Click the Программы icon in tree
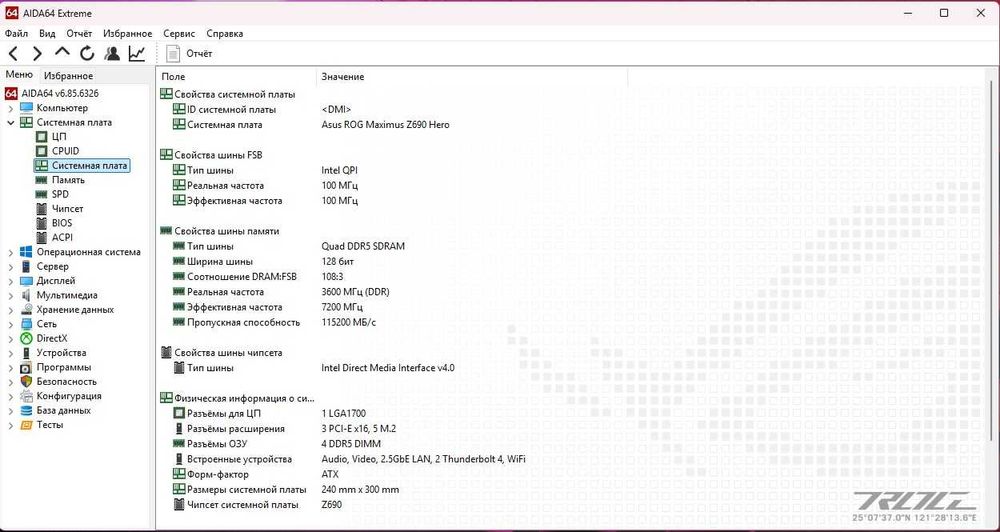Screen dimensions: 1000x532 26,367
